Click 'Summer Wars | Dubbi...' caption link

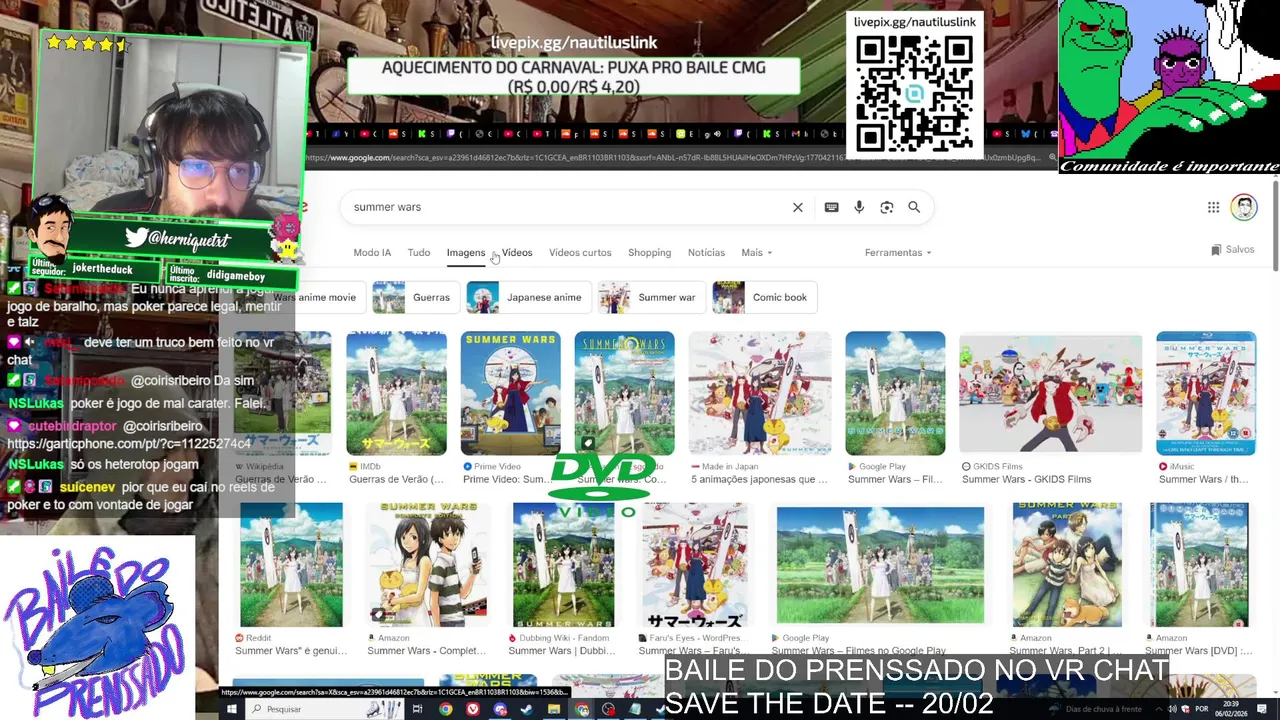pyautogui.click(x=561, y=651)
